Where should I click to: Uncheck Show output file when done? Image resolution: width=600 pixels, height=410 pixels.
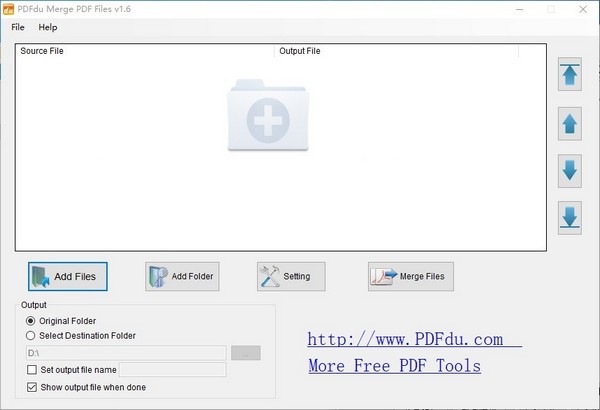coord(32,387)
